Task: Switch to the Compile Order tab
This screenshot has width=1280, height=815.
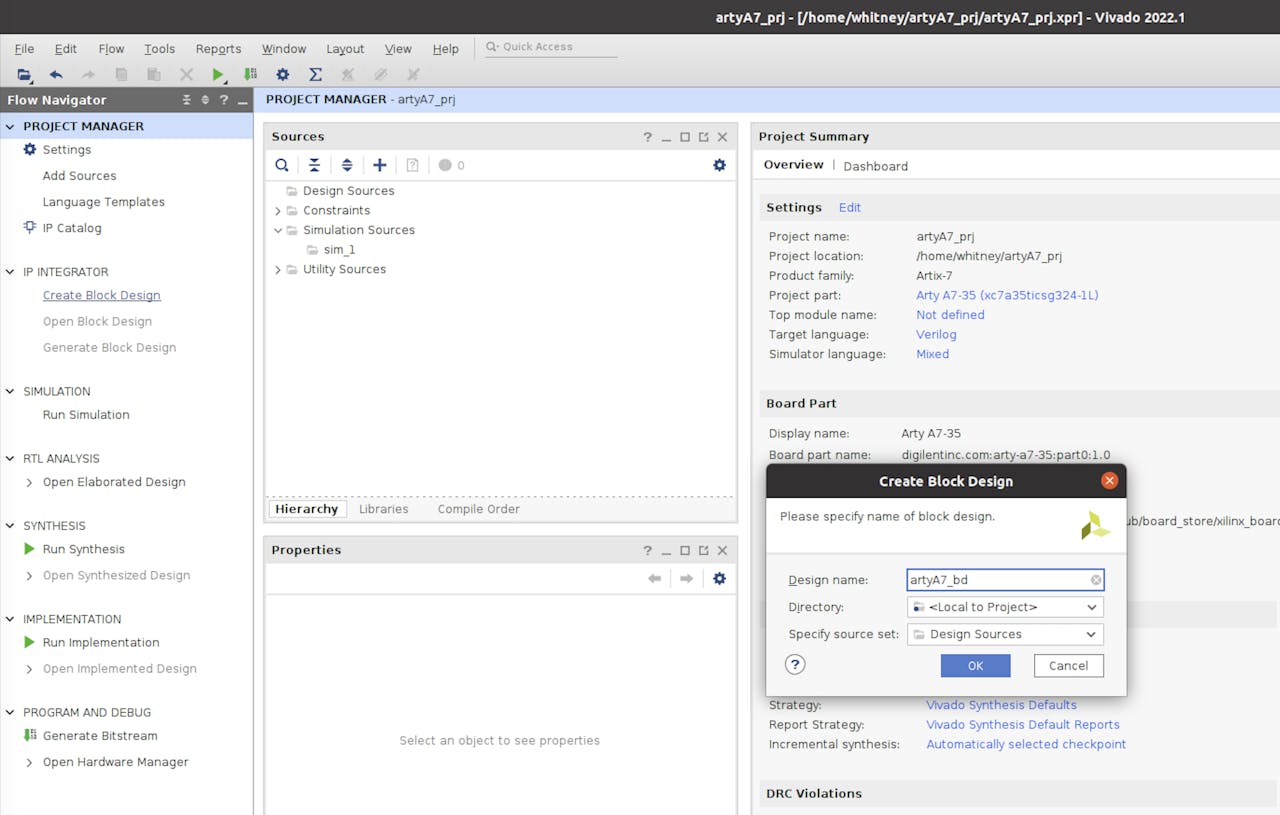Action: 479,509
